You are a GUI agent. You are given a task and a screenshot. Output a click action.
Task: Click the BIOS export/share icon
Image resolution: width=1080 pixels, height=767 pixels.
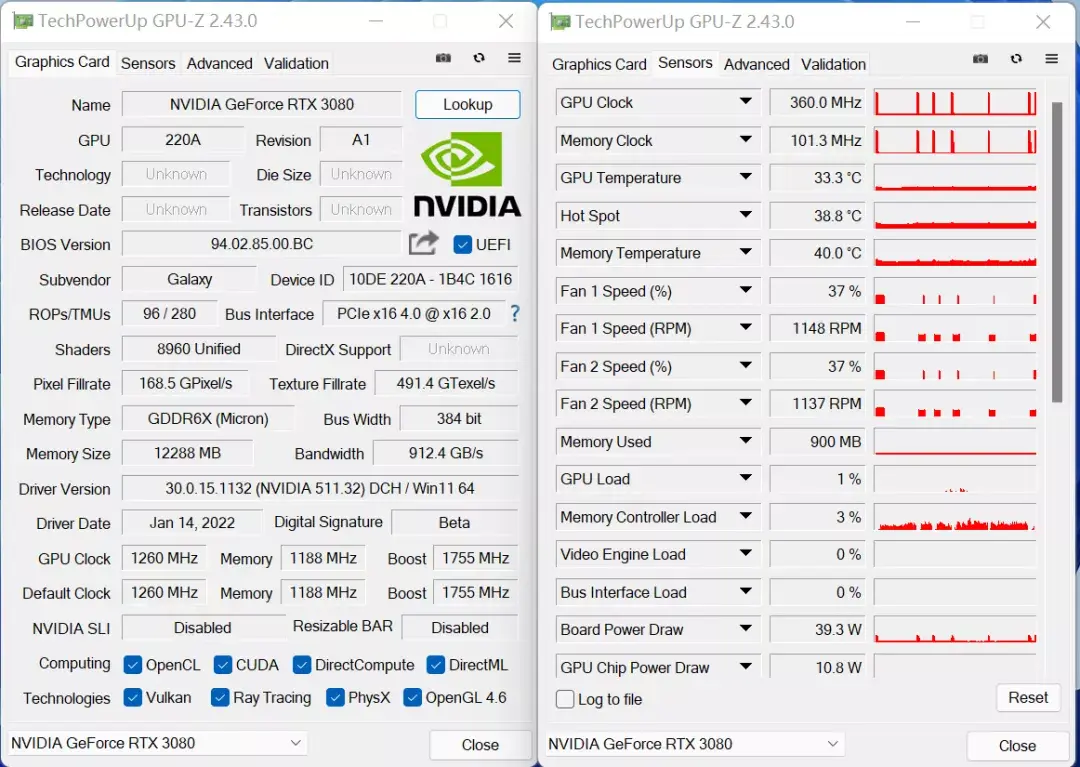point(422,243)
